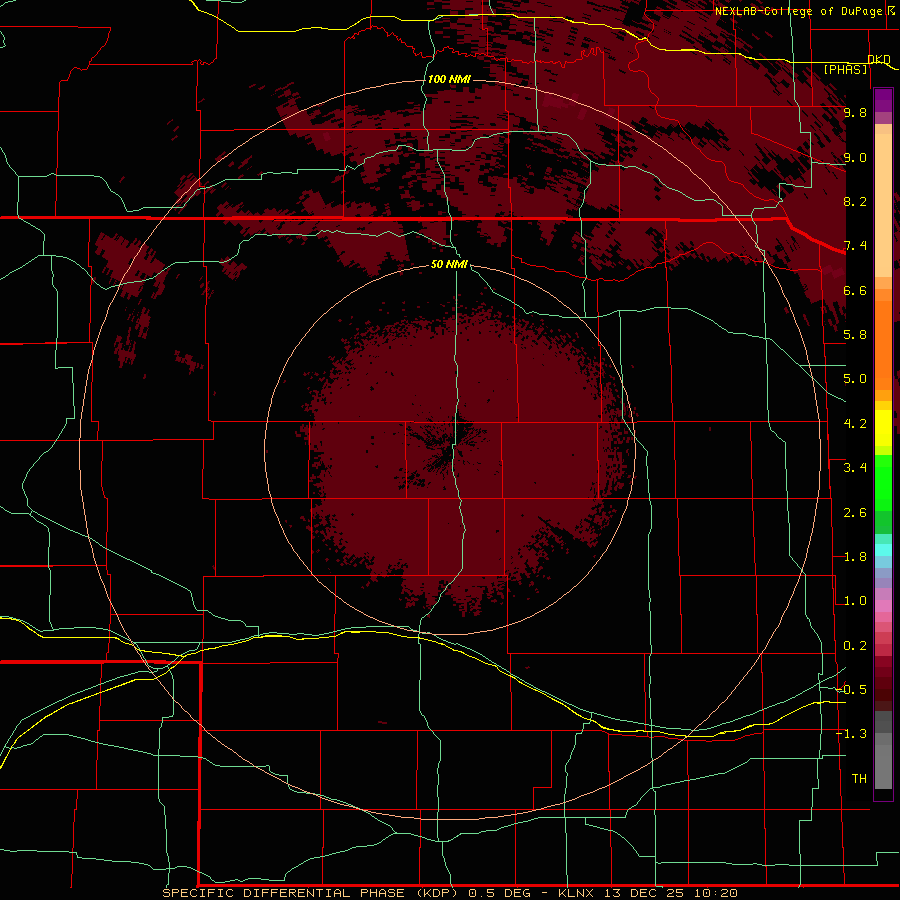This screenshot has height=900, width=900.
Task: Click the '[PHAS]' units label
Action: click(x=845, y=69)
